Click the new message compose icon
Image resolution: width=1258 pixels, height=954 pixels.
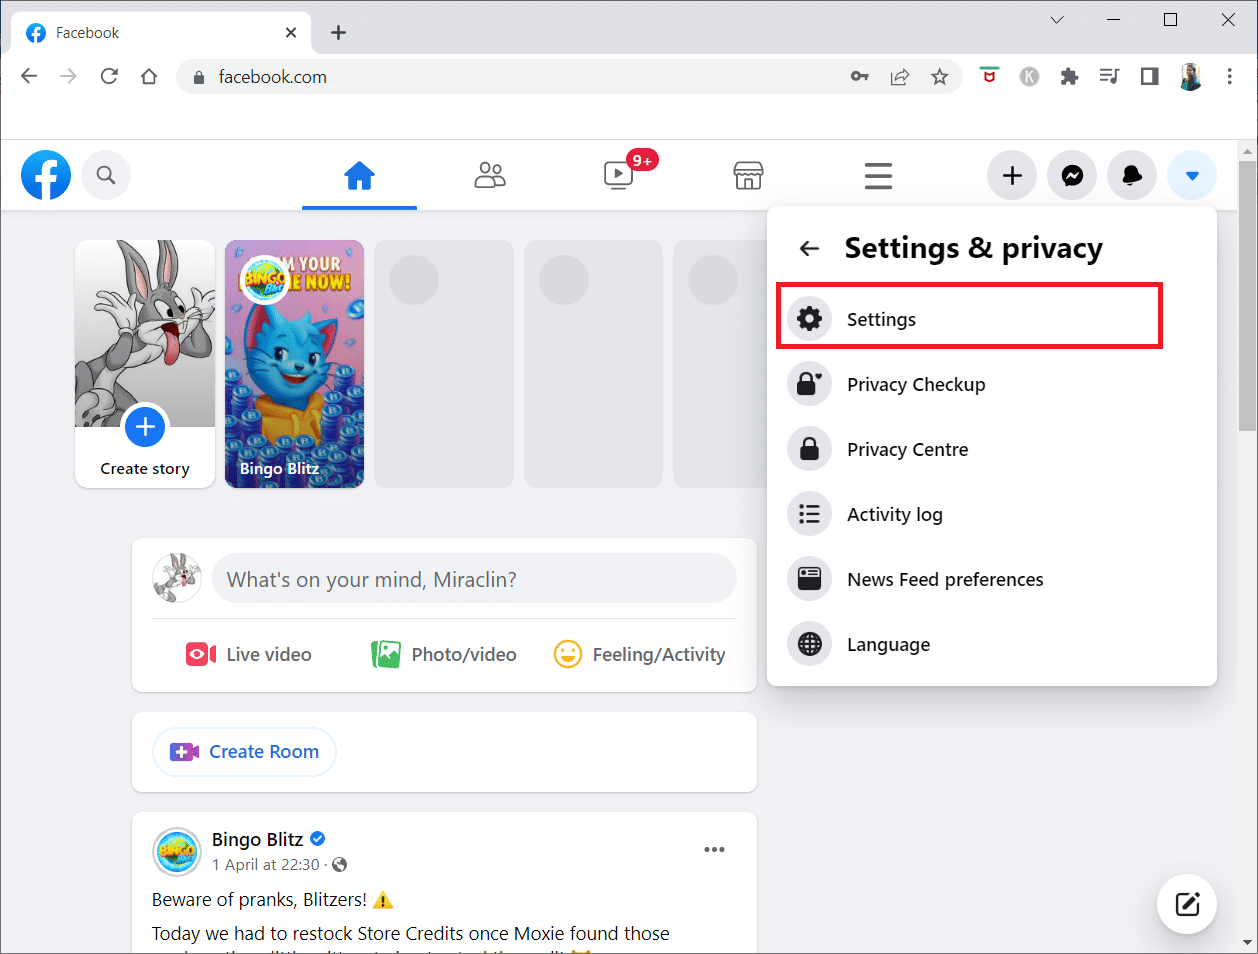click(1187, 904)
